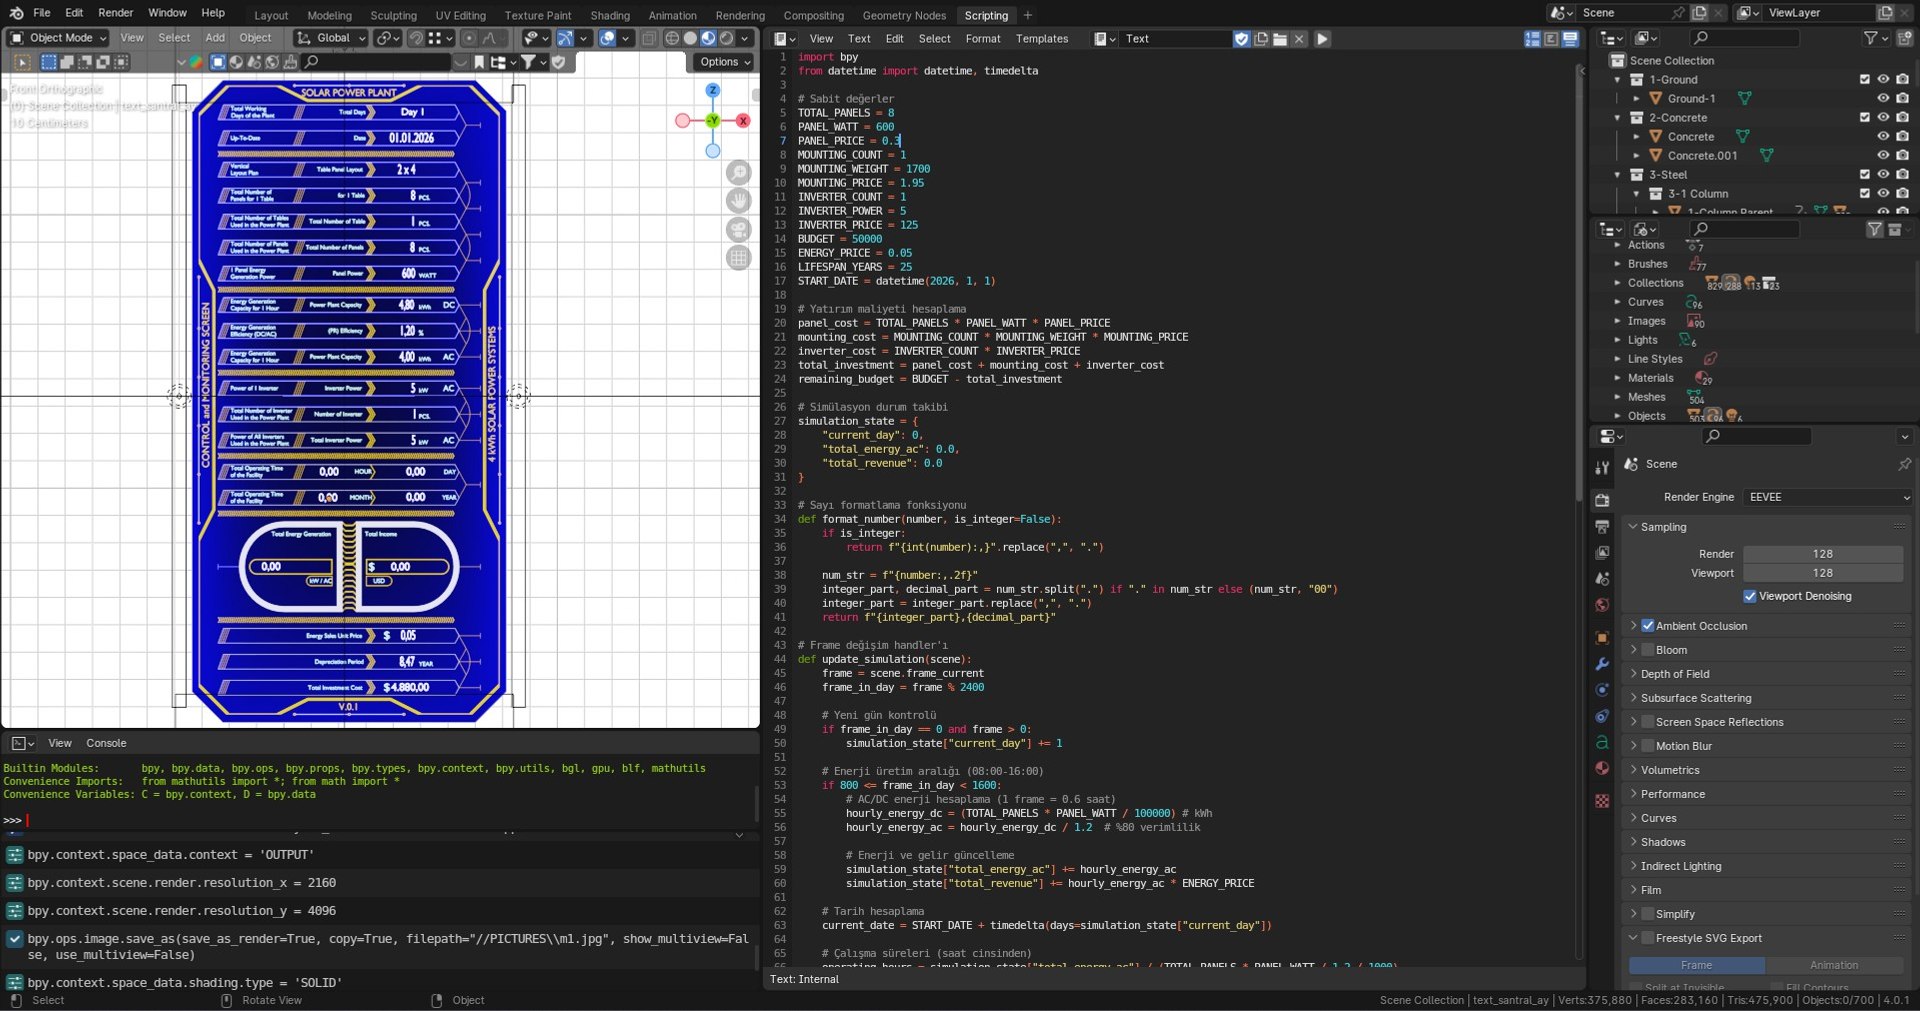Screen dimensions: 1920x1011
Task: Enable Screen Space Reflections checkbox
Action: click(1648, 722)
